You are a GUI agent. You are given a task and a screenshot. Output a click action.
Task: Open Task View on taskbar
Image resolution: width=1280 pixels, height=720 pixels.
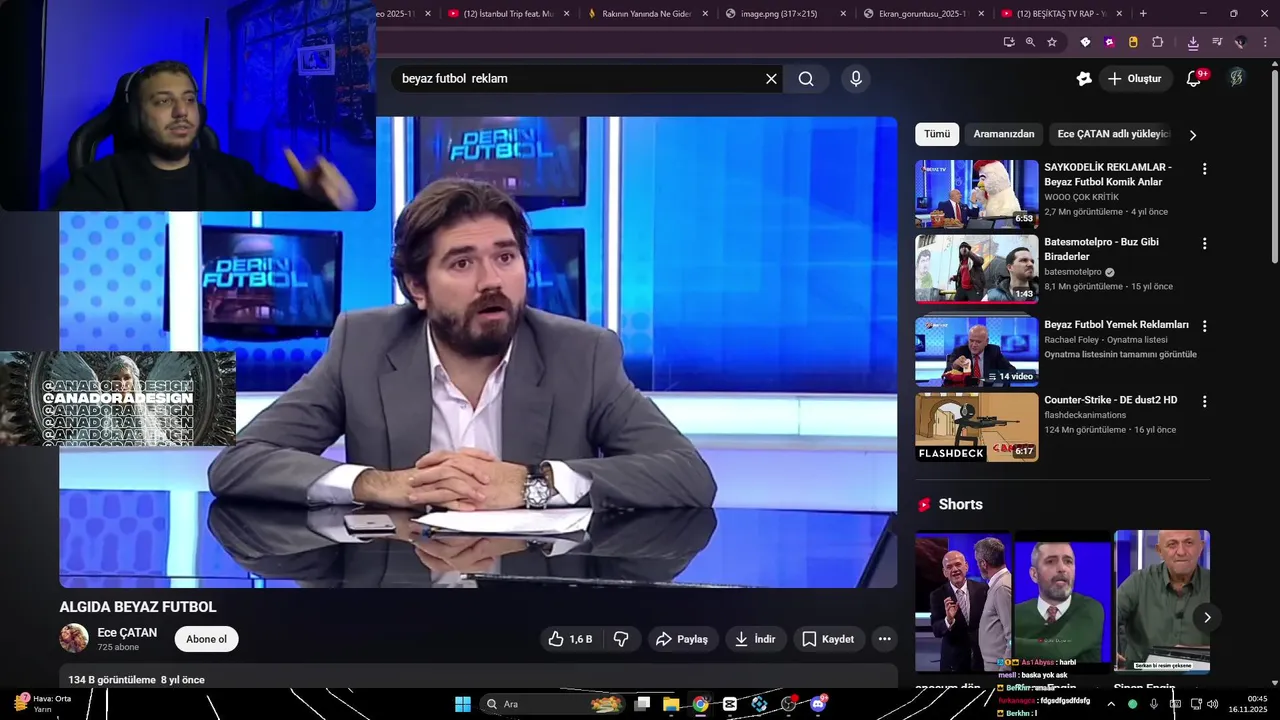(x=643, y=704)
